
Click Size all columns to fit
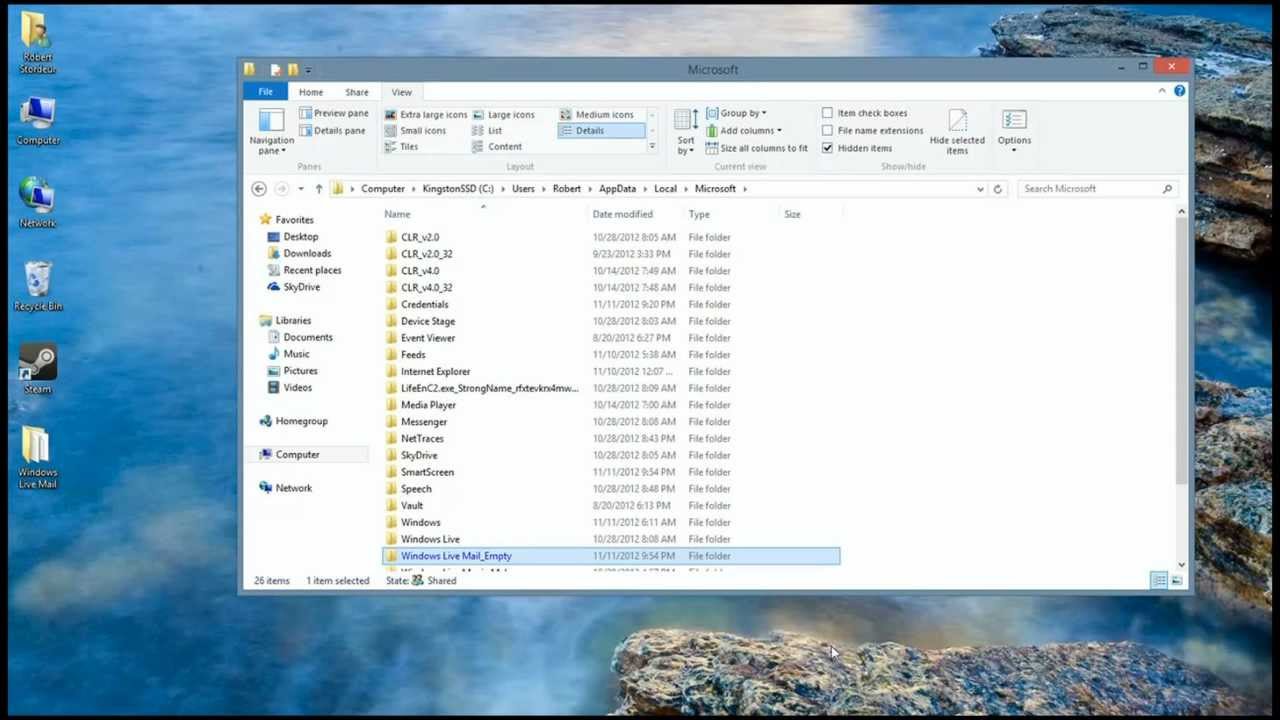[x=757, y=148]
